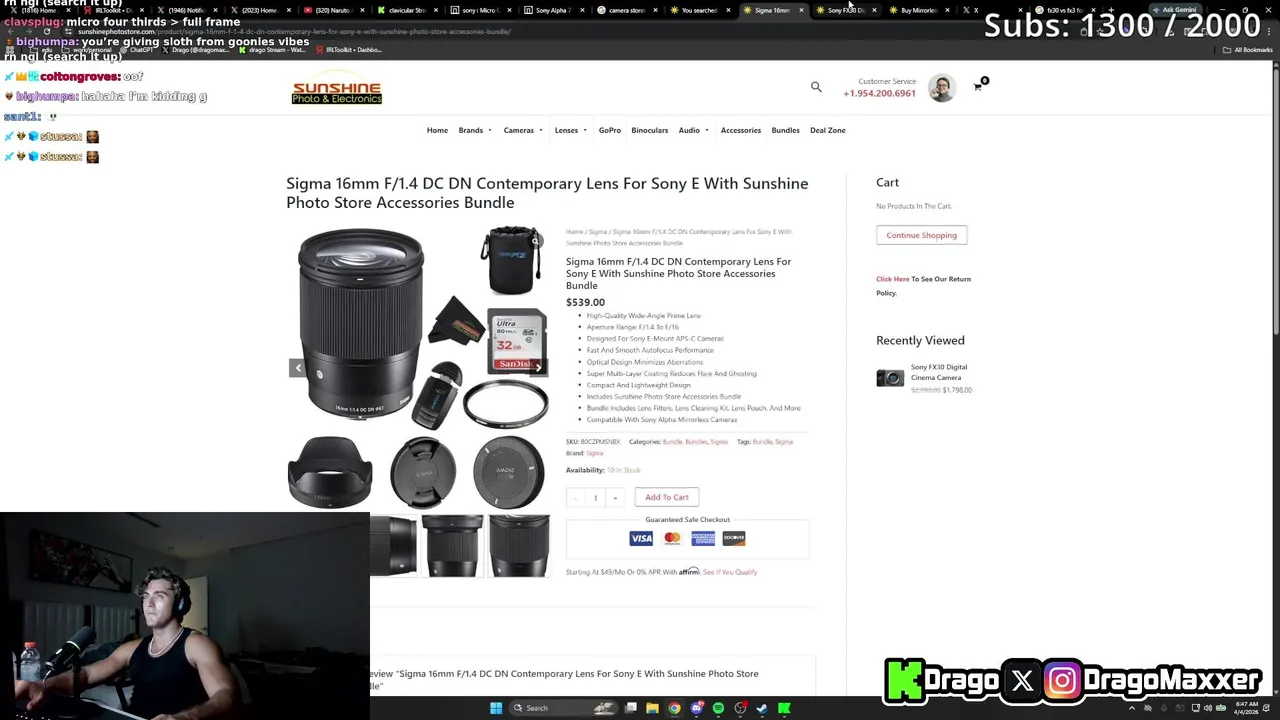The width and height of the screenshot is (1280, 720).
Task: Open the Accessories menu item
Action: (741, 130)
